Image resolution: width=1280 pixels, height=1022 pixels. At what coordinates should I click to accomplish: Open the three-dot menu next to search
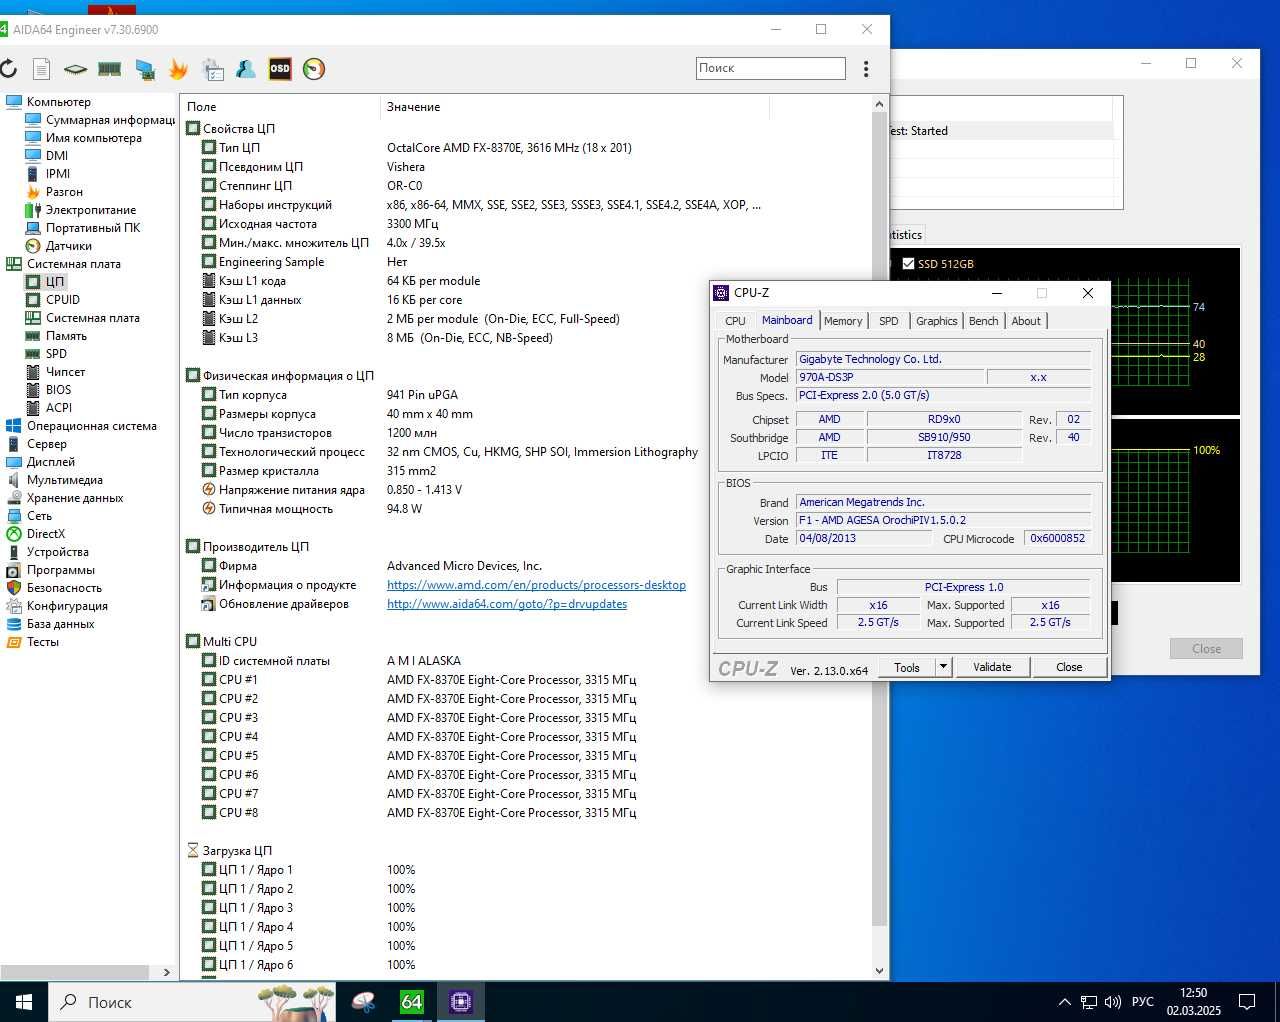click(x=866, y=69)
